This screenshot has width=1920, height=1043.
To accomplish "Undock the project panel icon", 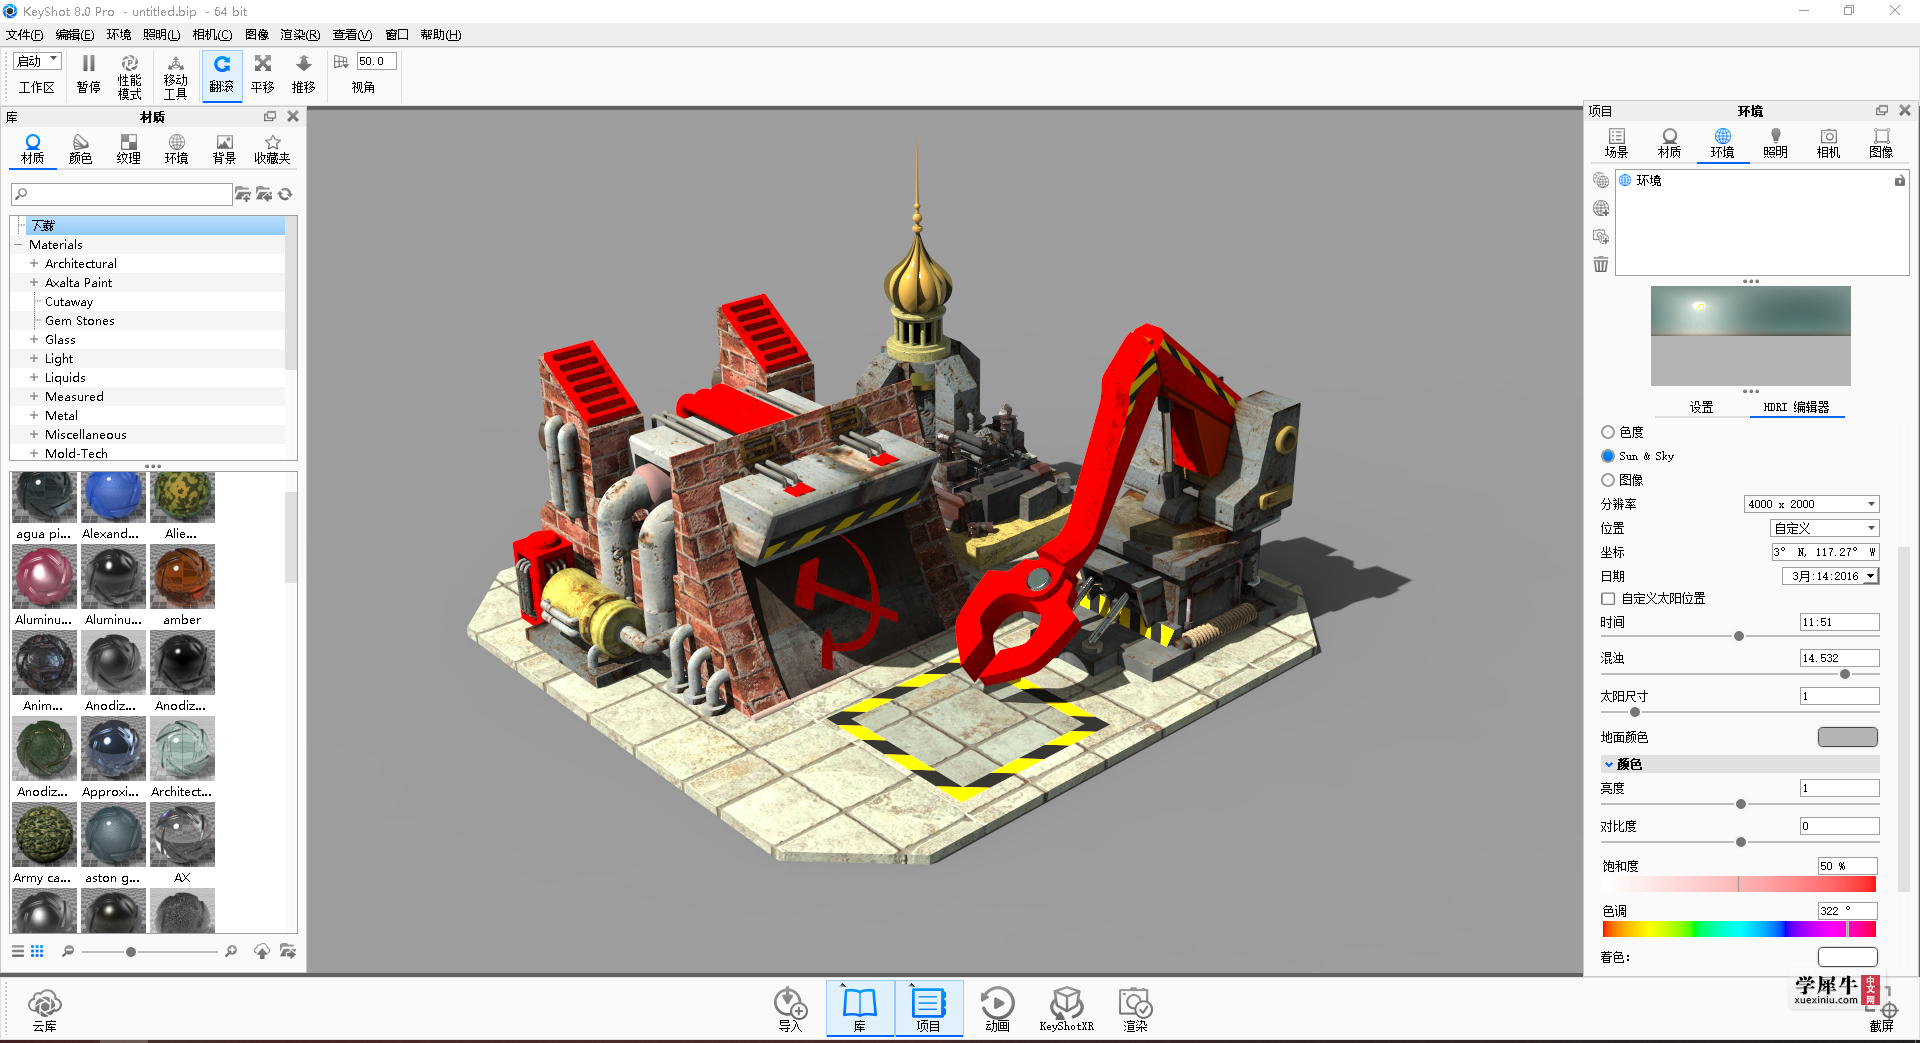I will pyautogui.click(x=1882, y=111).
